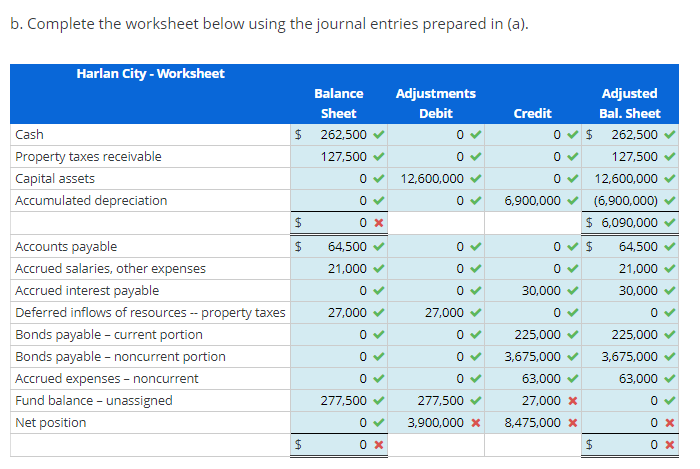
Task: Click green check beside Cash balance 262,500
Action: 379,134
